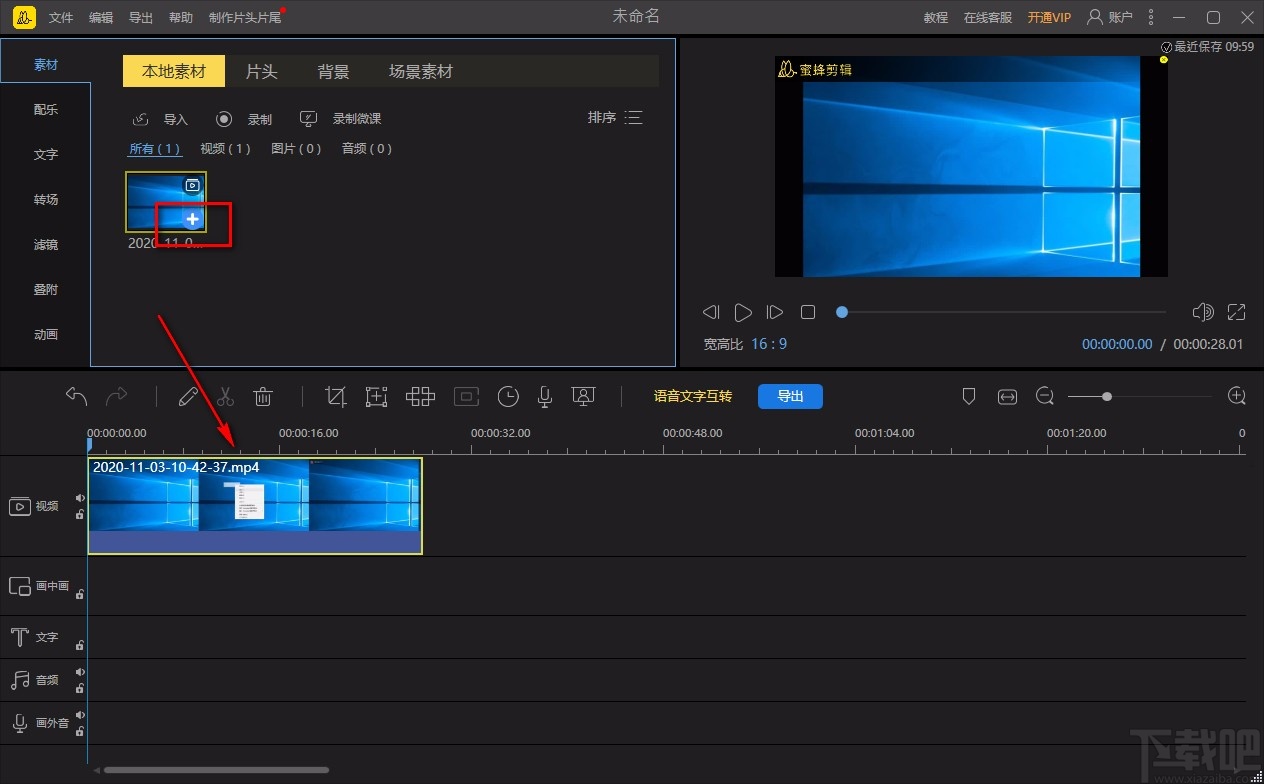Open the 账户 account menu
Screen dimensions: 1264x784
pos(1110,17)
